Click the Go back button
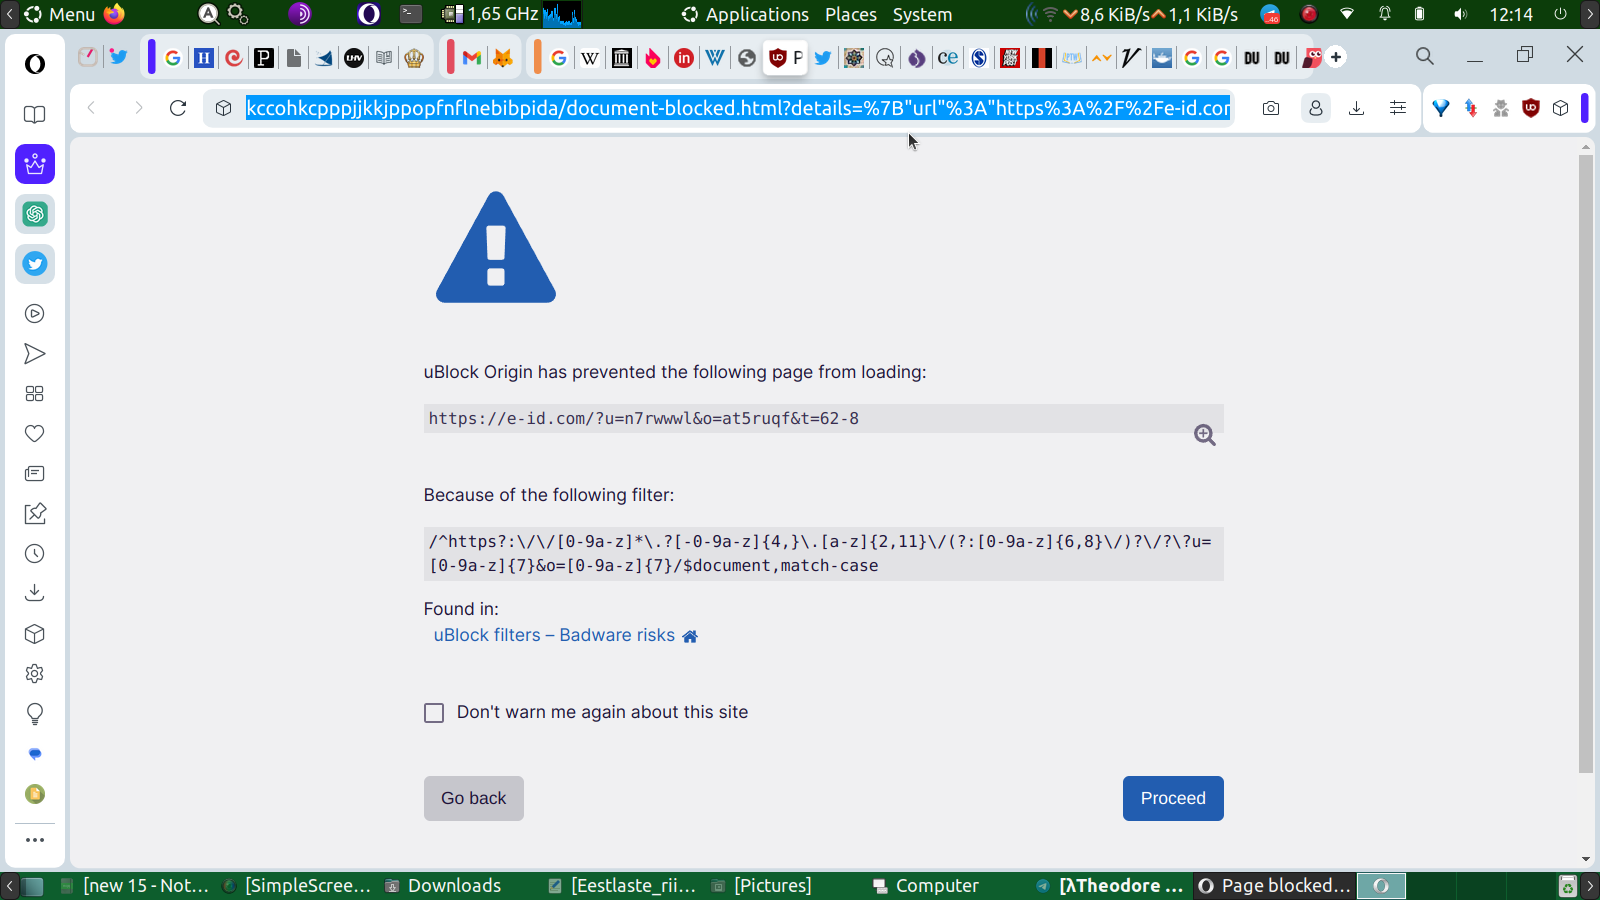Viewport: 1600px width, 900px height. (x=474, y=798)
